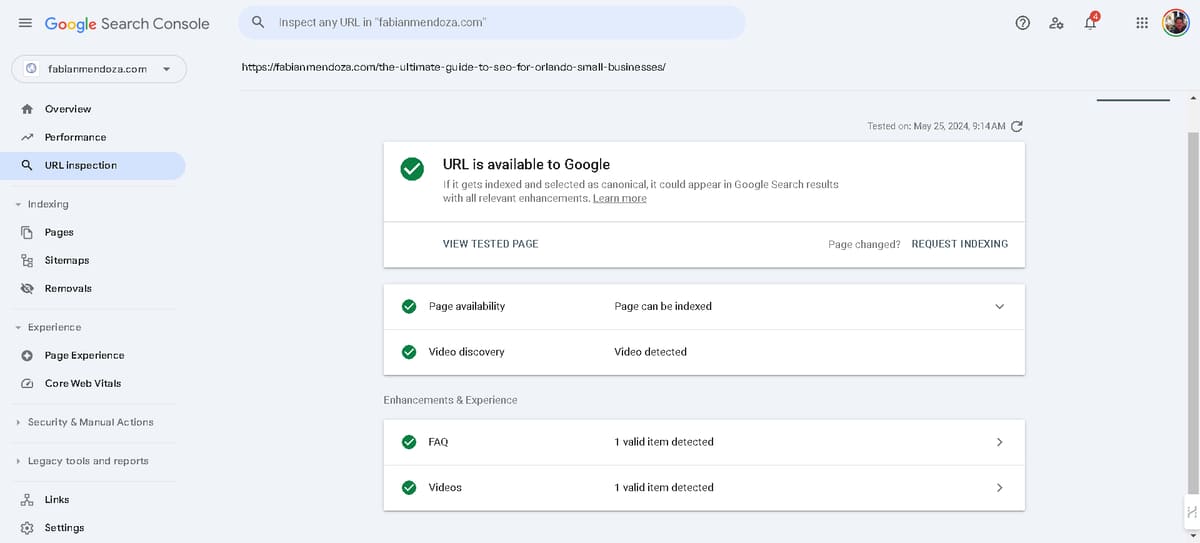The height and width of the screenshot is (543, 1200).
Task: Click the Removals crossed-eye icon
Action: [x=27, y=288]
